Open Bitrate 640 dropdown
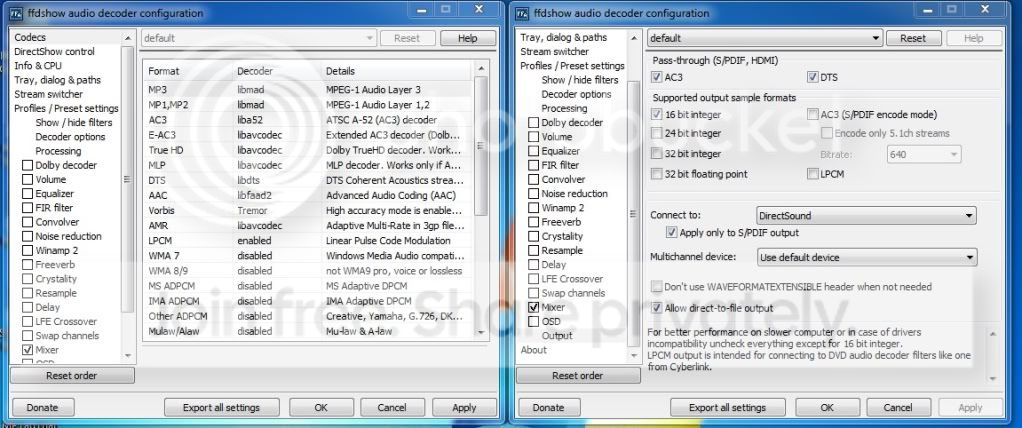The width and height of the screenshot is (1022, 428). (924, 155)
